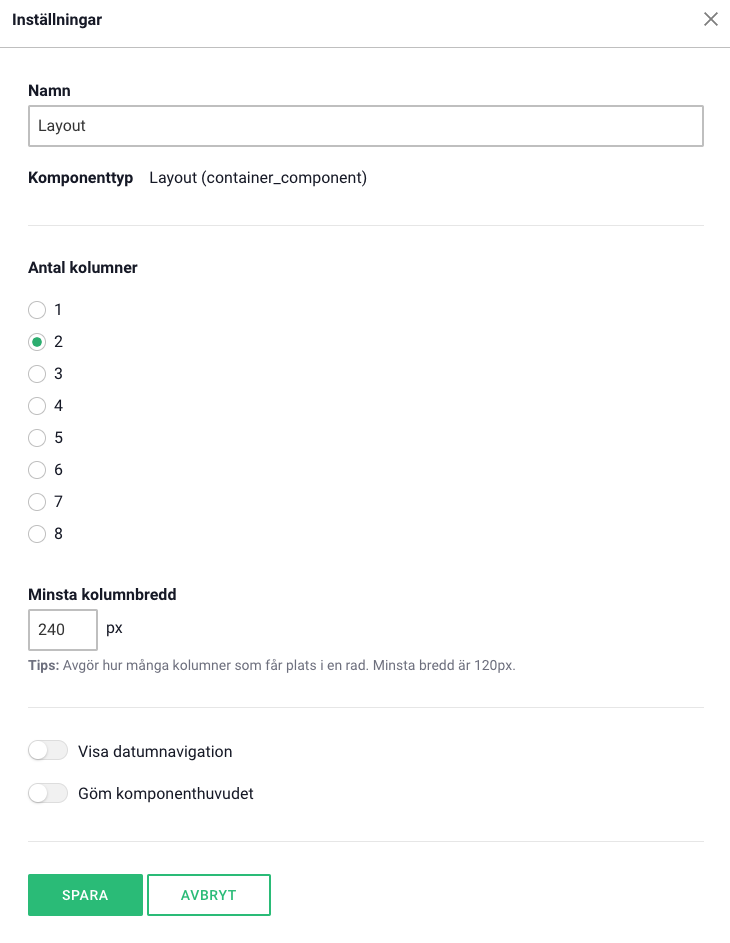This screenshot has width=730, height=943.
Task: Click the Namn text field
Action: pos(365,127)
